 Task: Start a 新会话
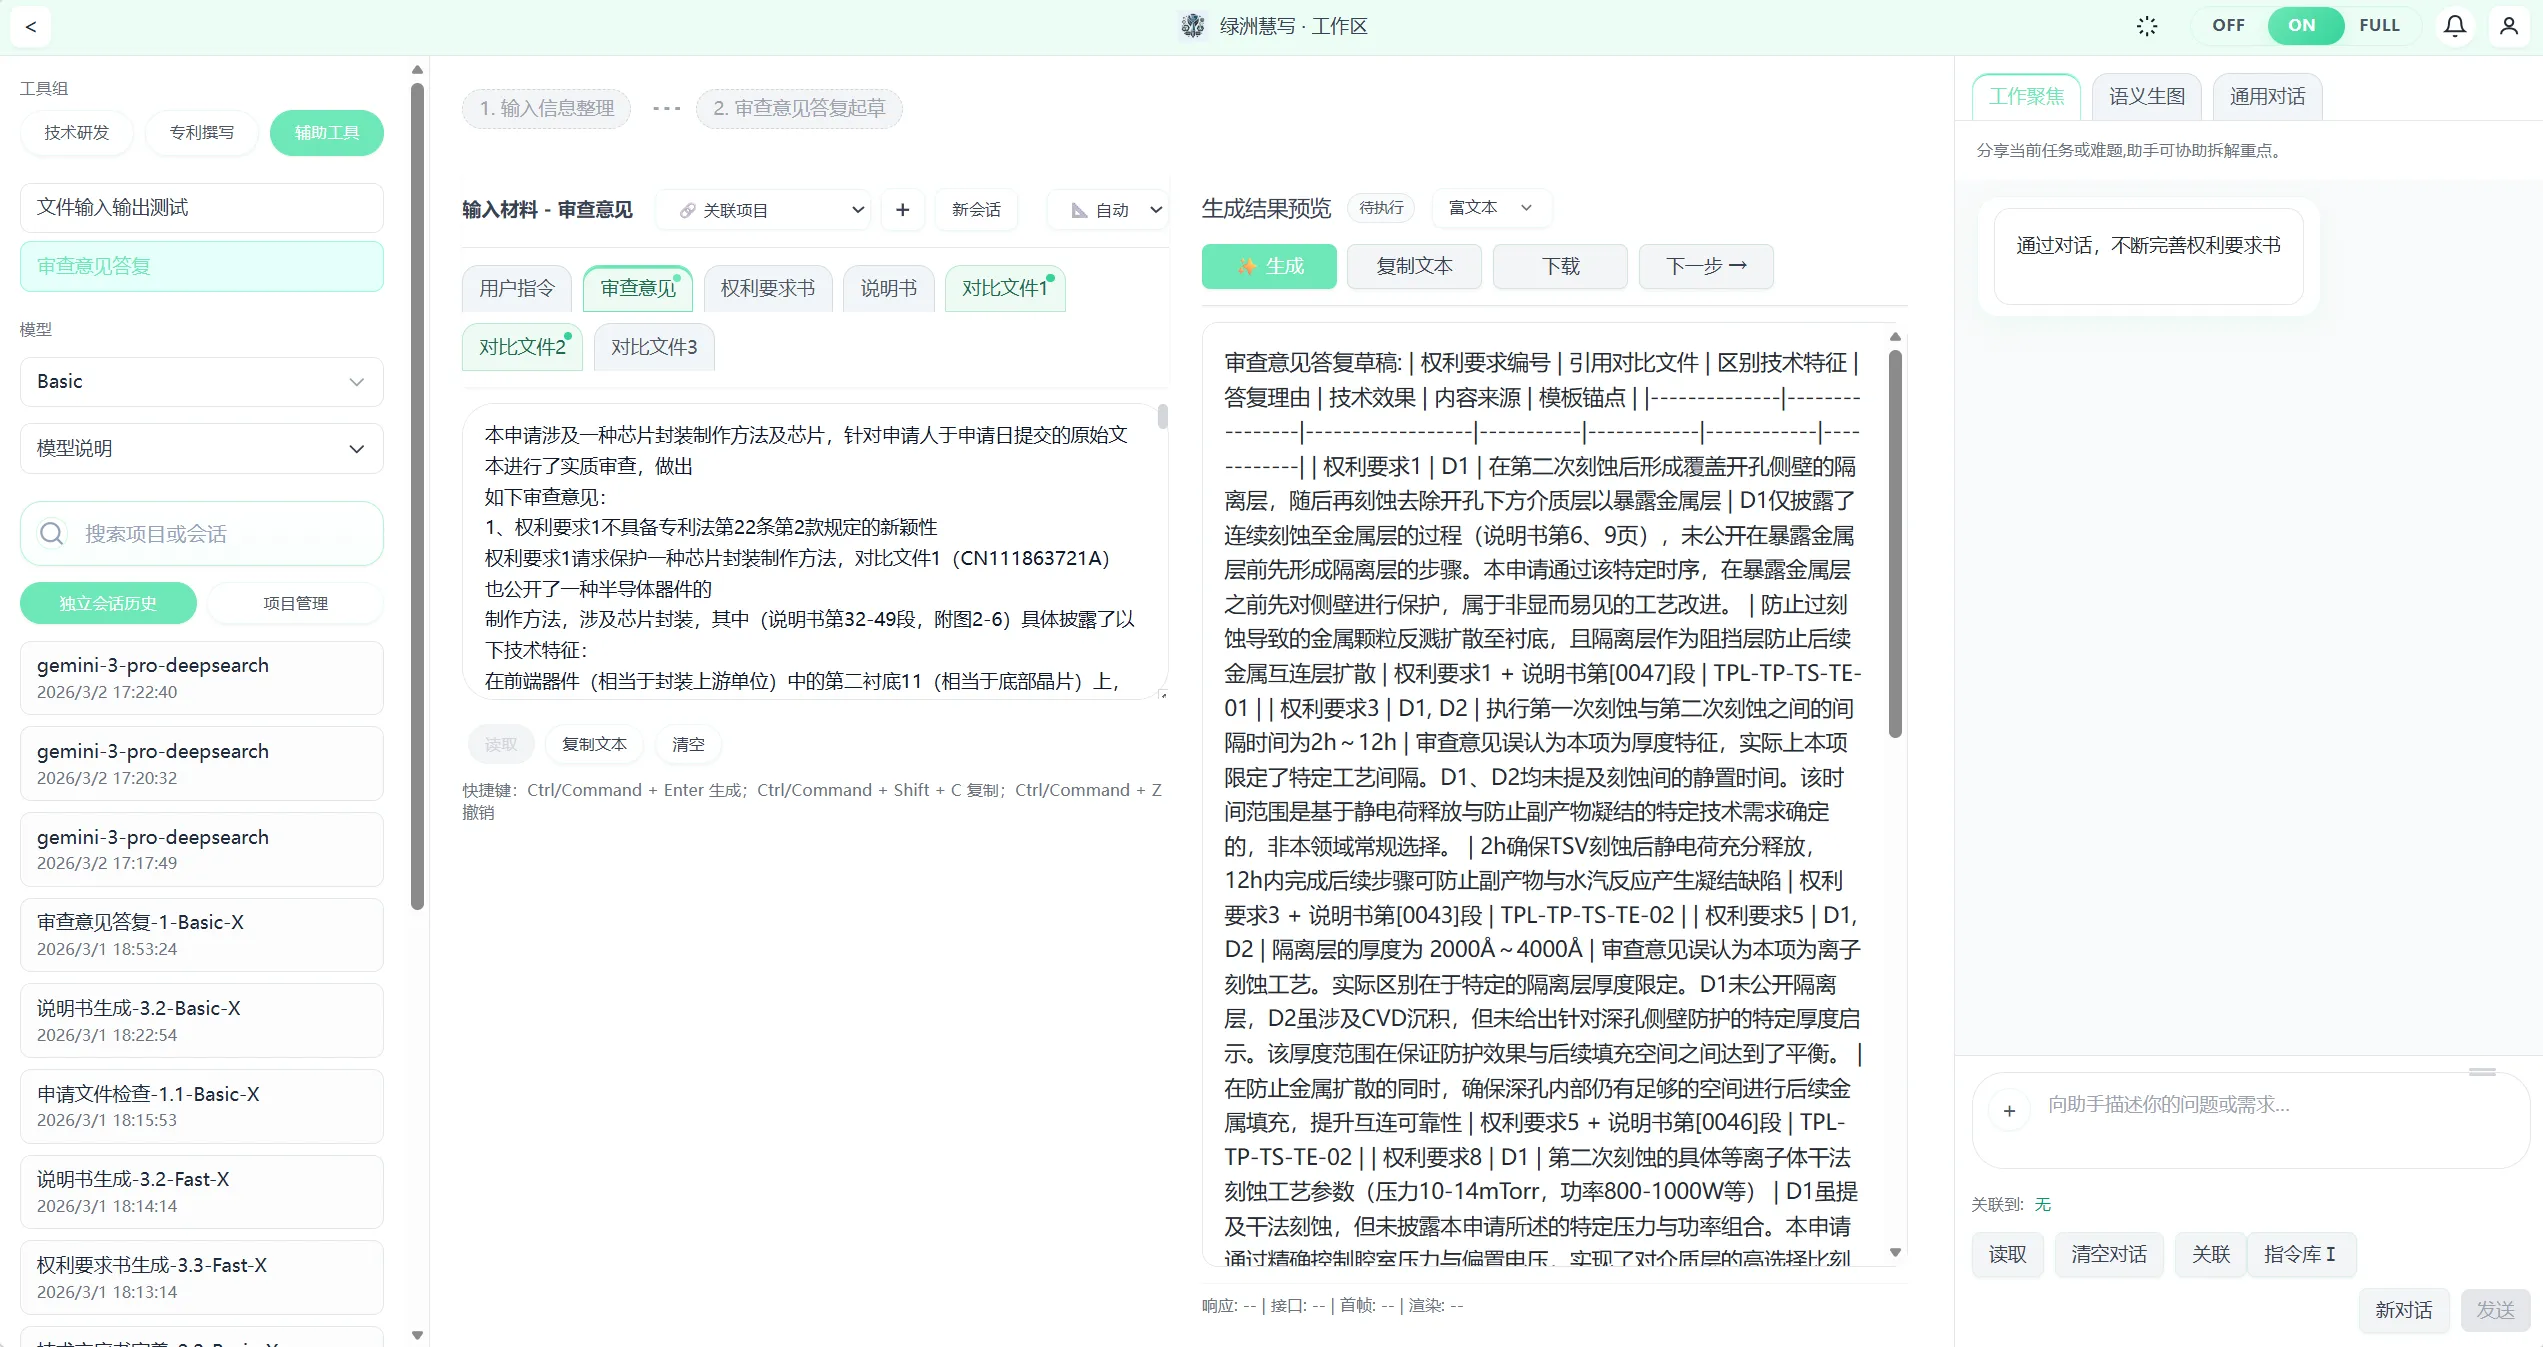point(976,210)
